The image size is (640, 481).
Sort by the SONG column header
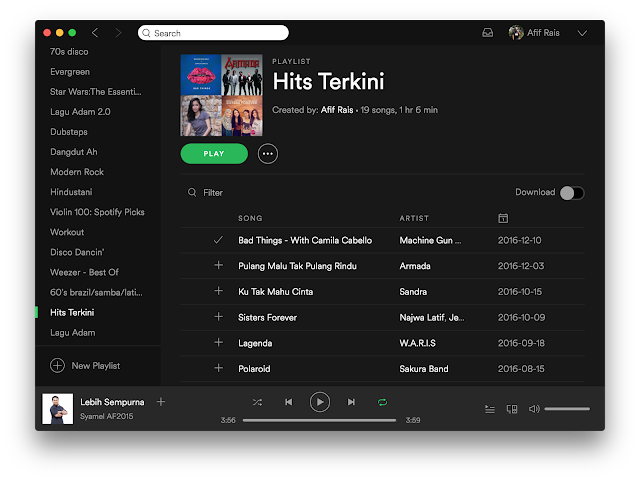(x=250, y=218)
